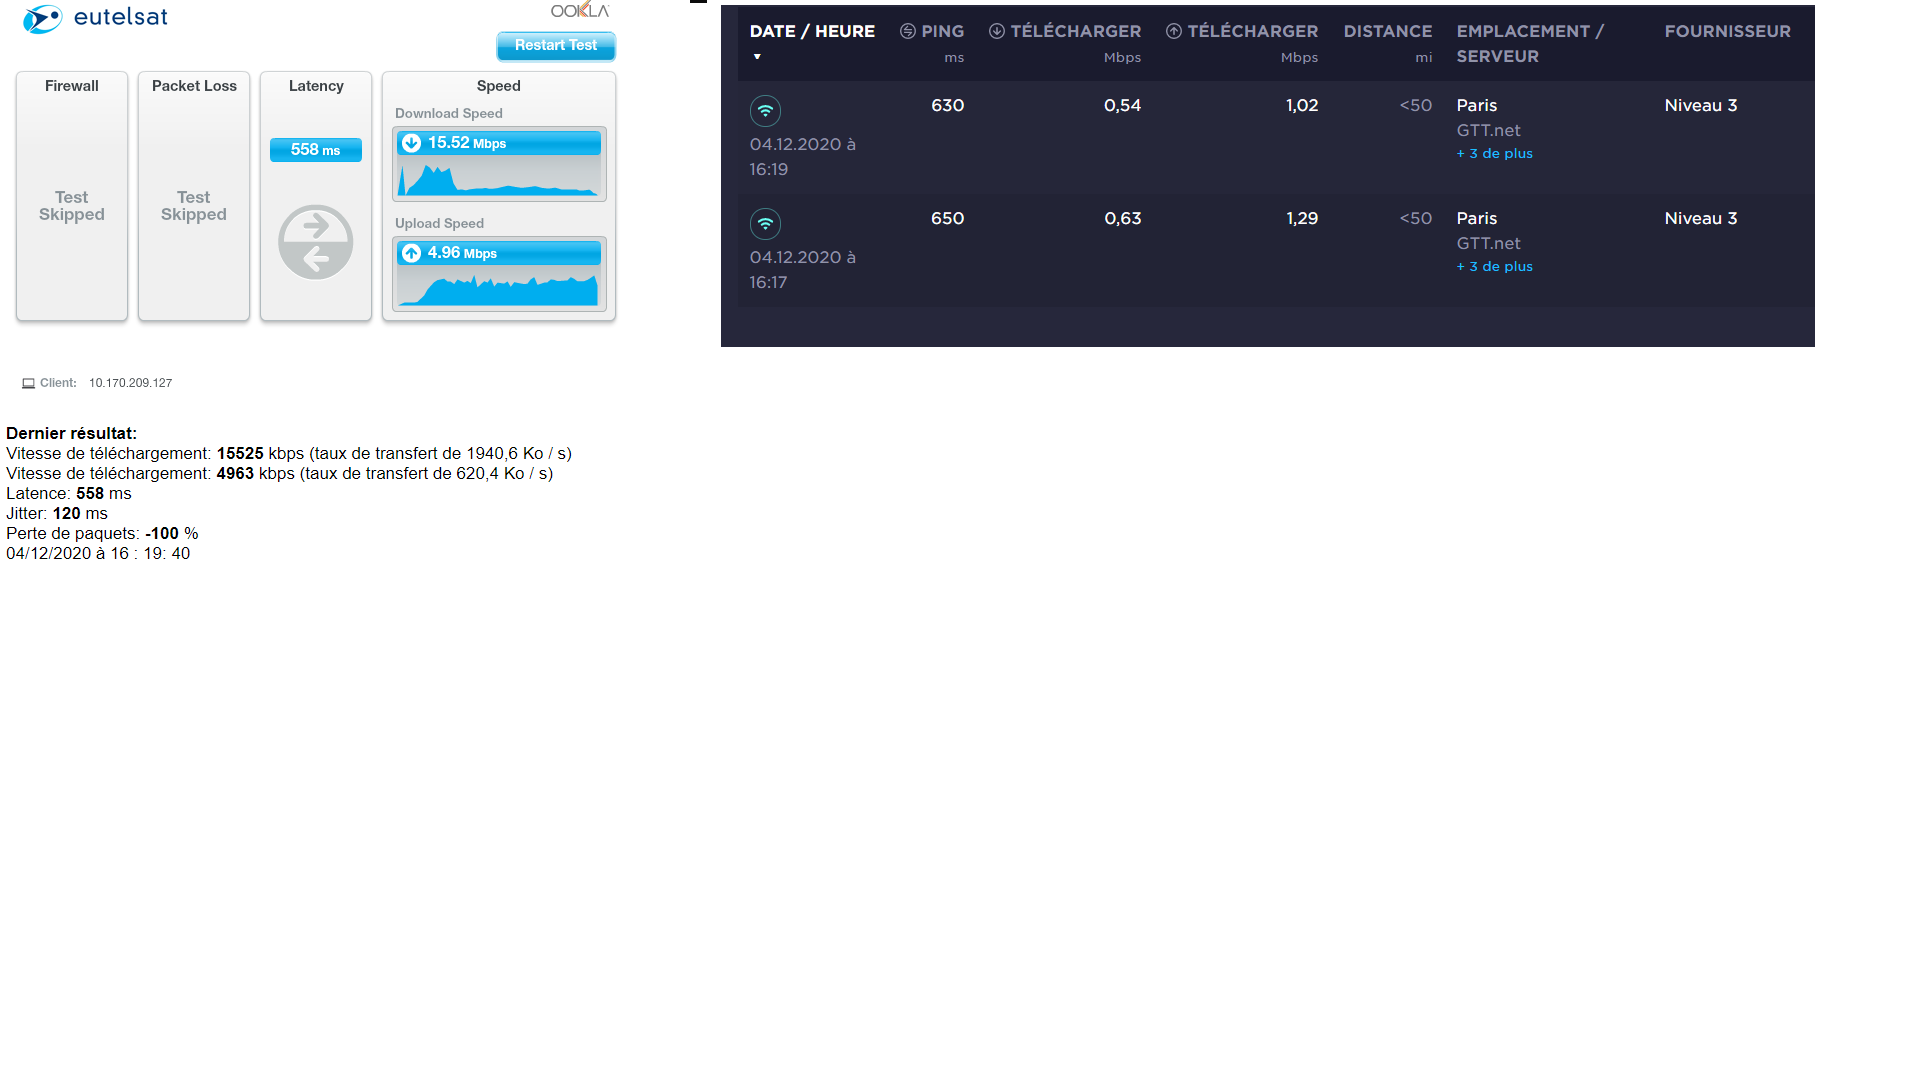Click the upload arrow icon at 4.96 Mbps

click(411, 253)
